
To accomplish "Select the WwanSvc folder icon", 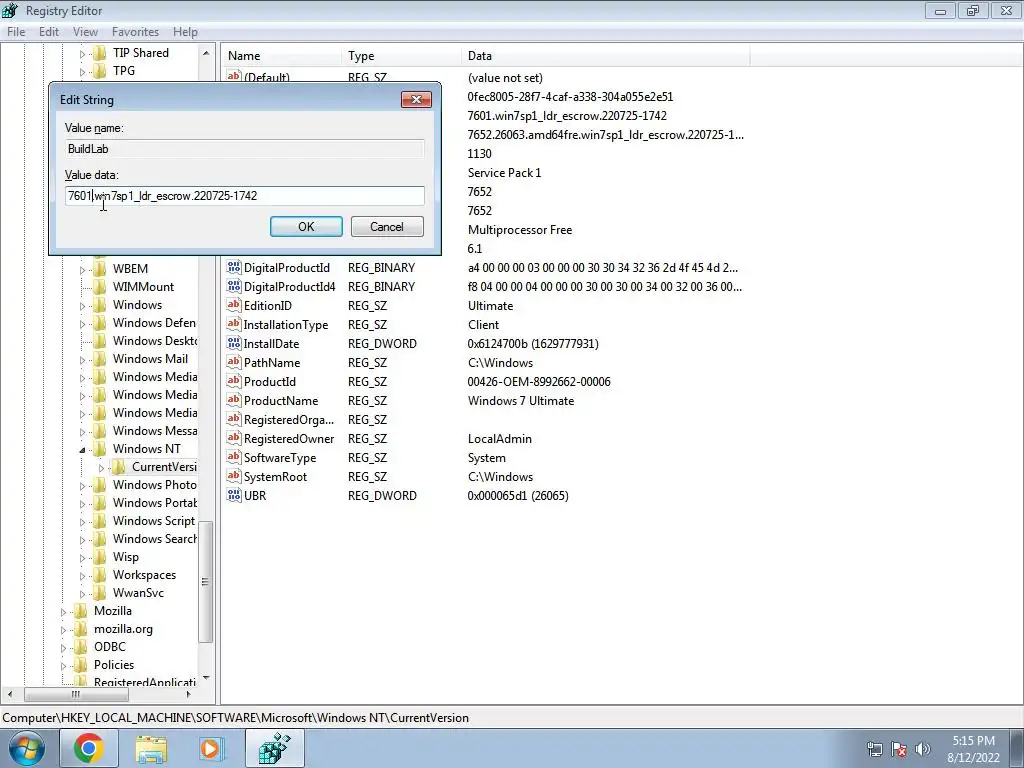I will click(x=99, y=592).
